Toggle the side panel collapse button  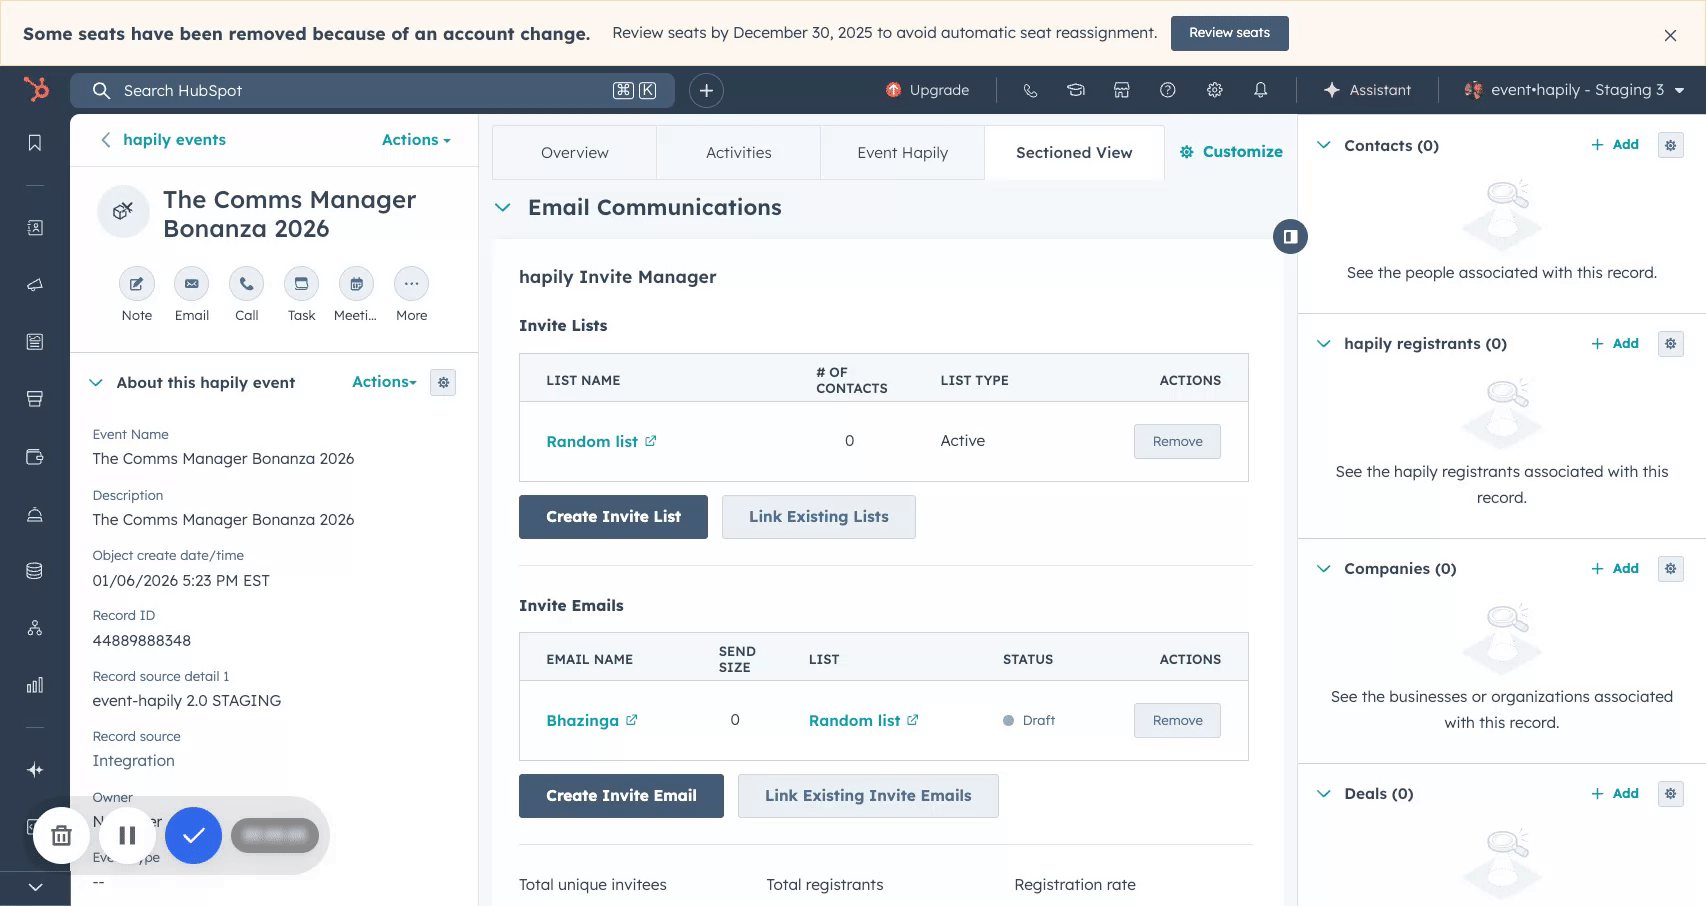click(1290, 237)
